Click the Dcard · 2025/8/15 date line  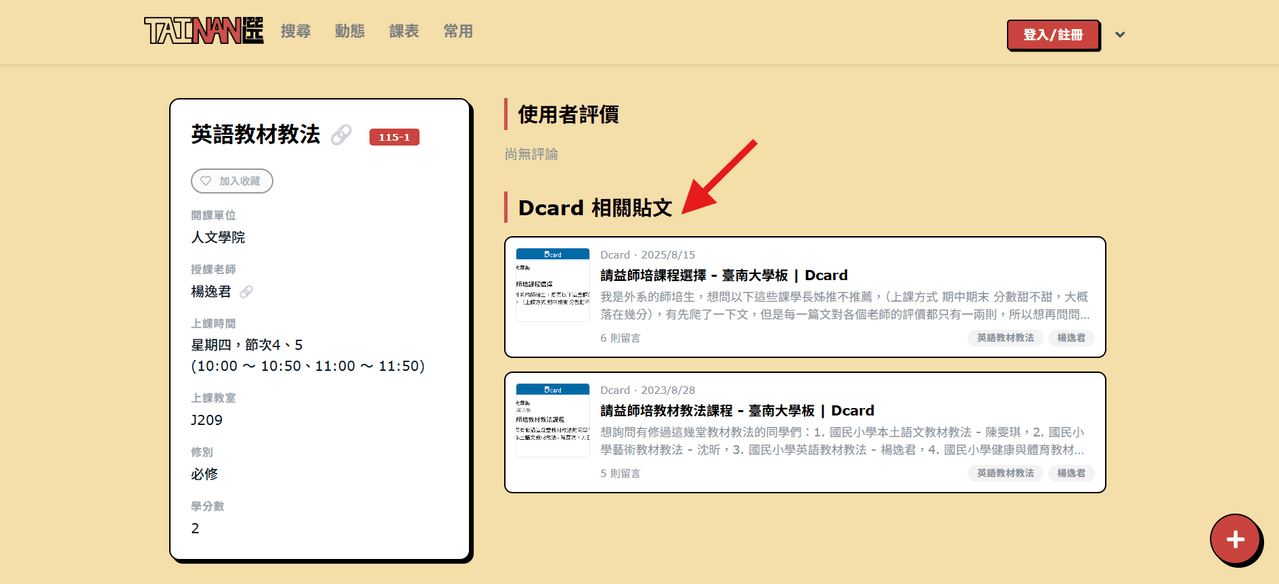(x=647, y=255)
